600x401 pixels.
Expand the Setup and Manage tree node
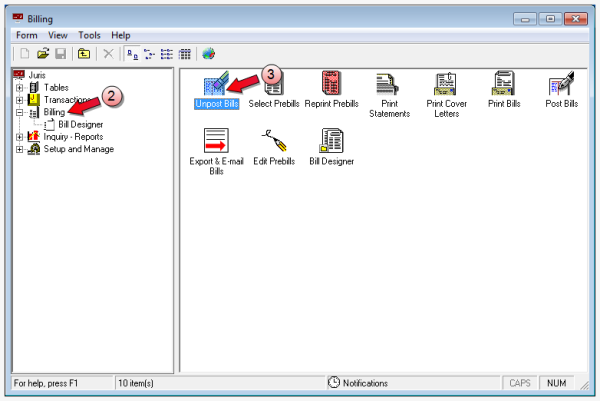19,149
